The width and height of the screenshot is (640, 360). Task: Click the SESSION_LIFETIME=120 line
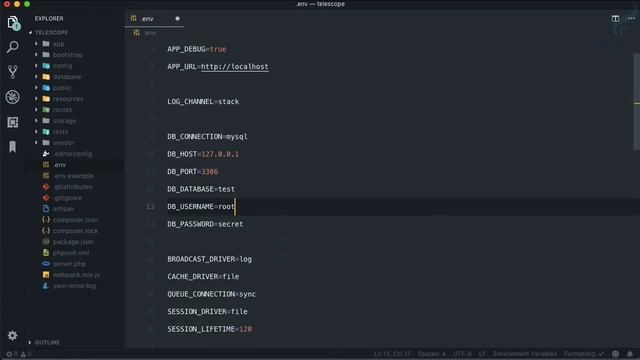[x=209, y=329]
